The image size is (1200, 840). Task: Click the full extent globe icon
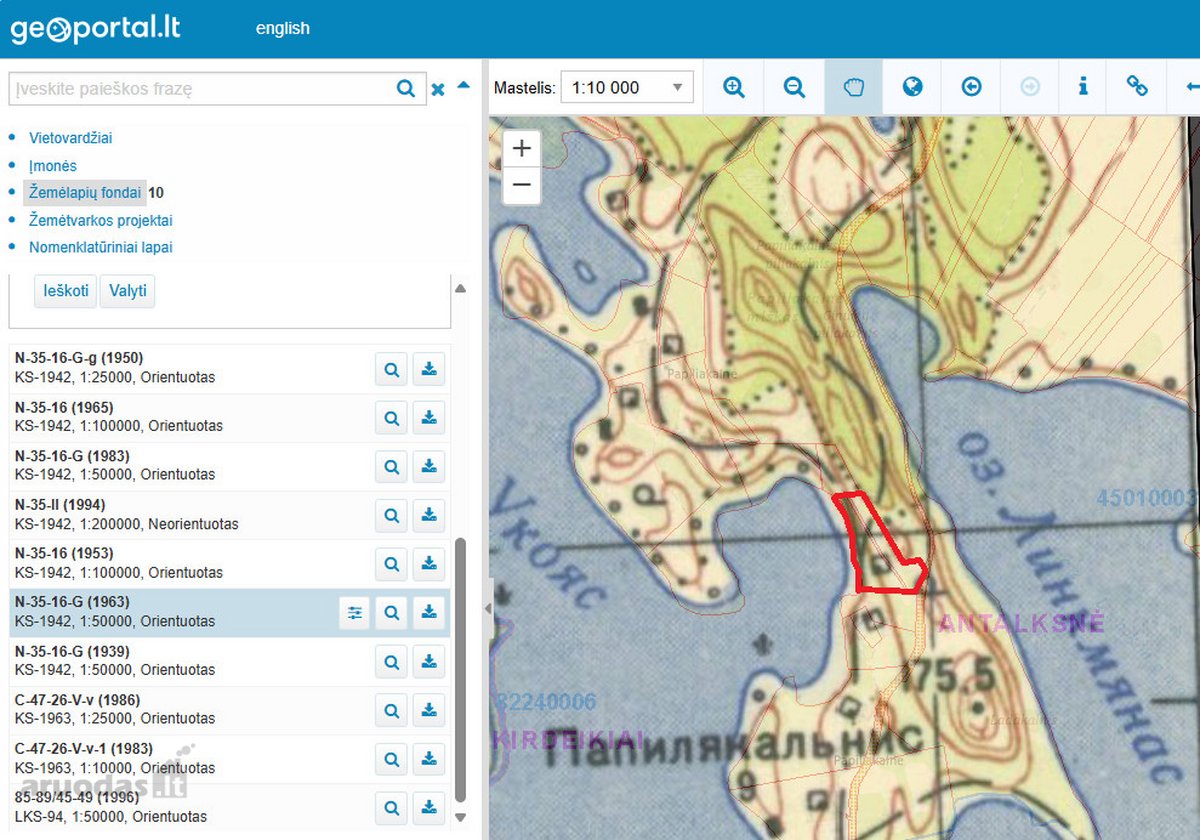pyautogui.click(x=912, y=87)
